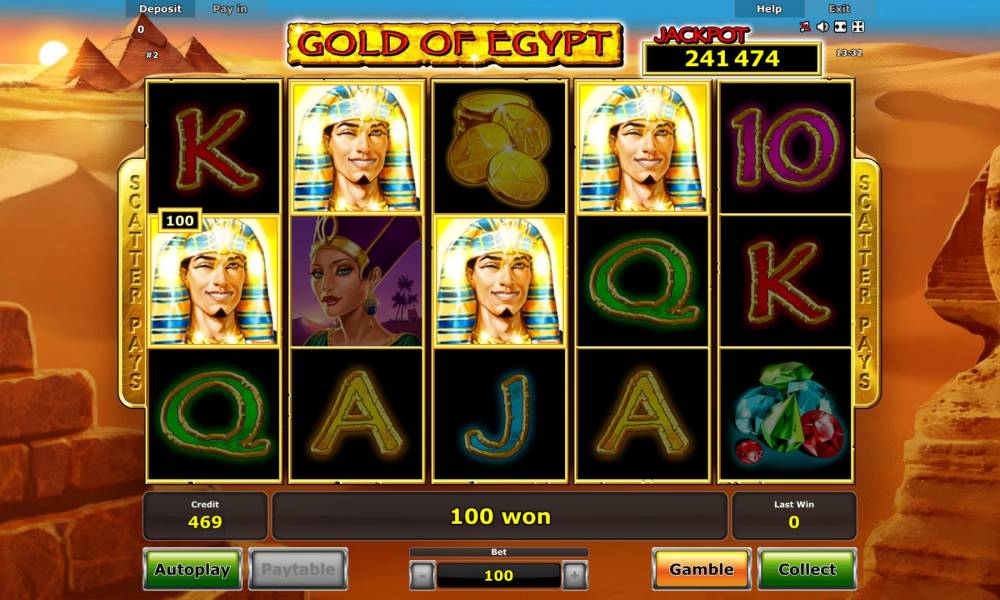Screen dimensions: 1000x600
Task: Open the Paytable
Action: [x=298, y=569]
